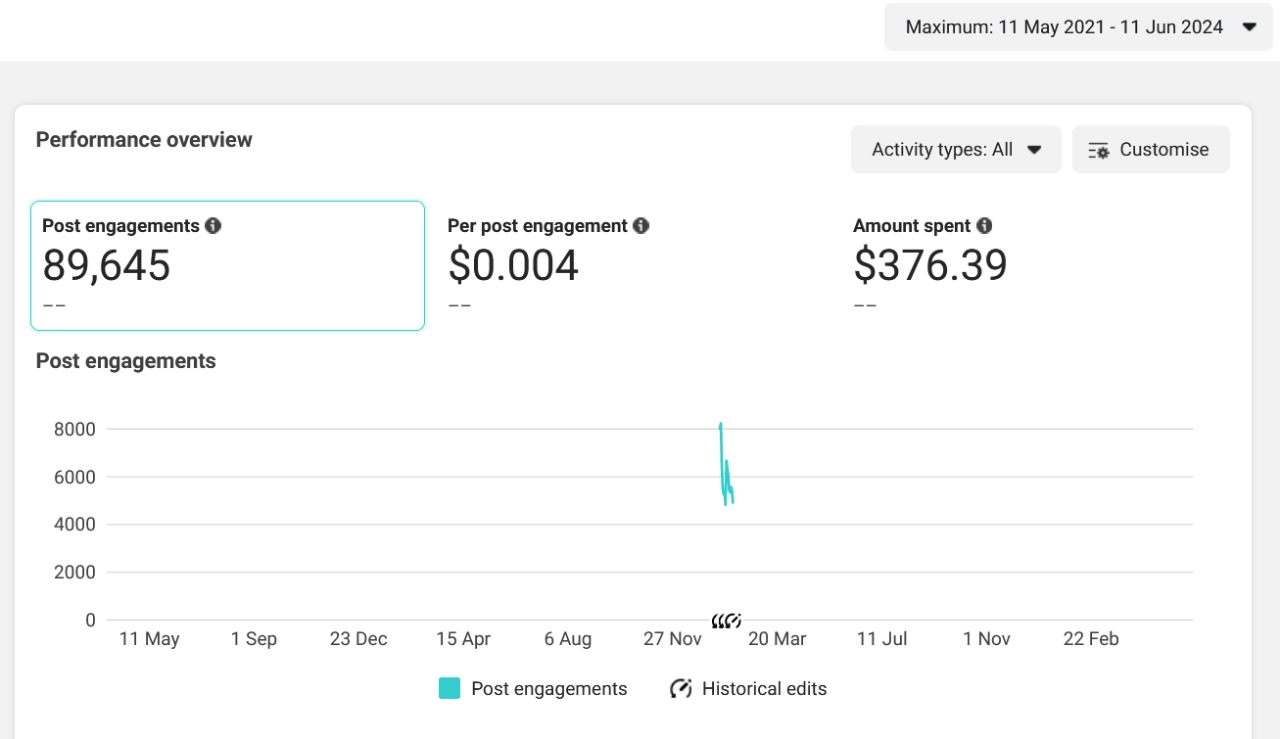Image resolution: width=1280 pixels, height=739 pixels.
Task: Select the Amount spent metric card
Action: point(1038,266)
